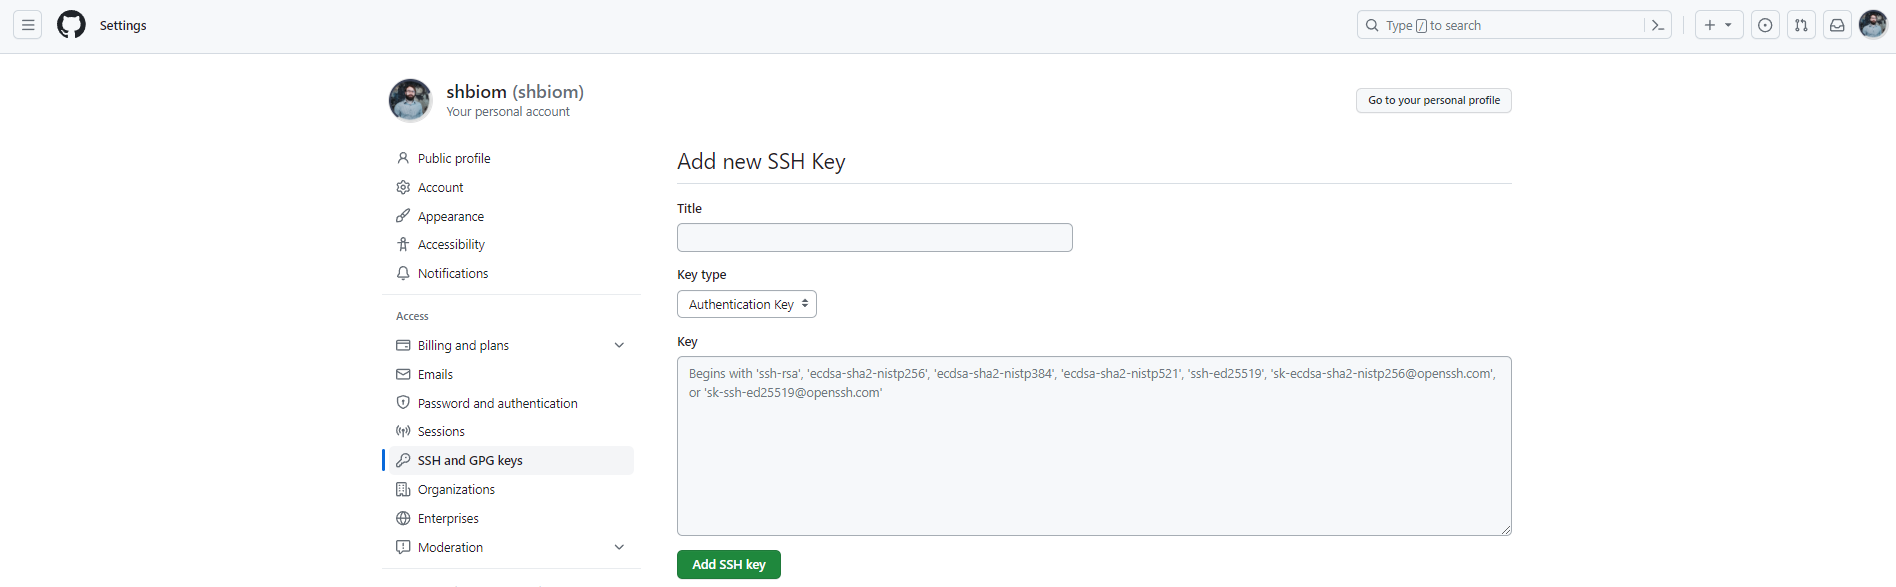Click the shbiom profile picture
1896x587 pixels.
pyautogui.click(x=410, y=100)
